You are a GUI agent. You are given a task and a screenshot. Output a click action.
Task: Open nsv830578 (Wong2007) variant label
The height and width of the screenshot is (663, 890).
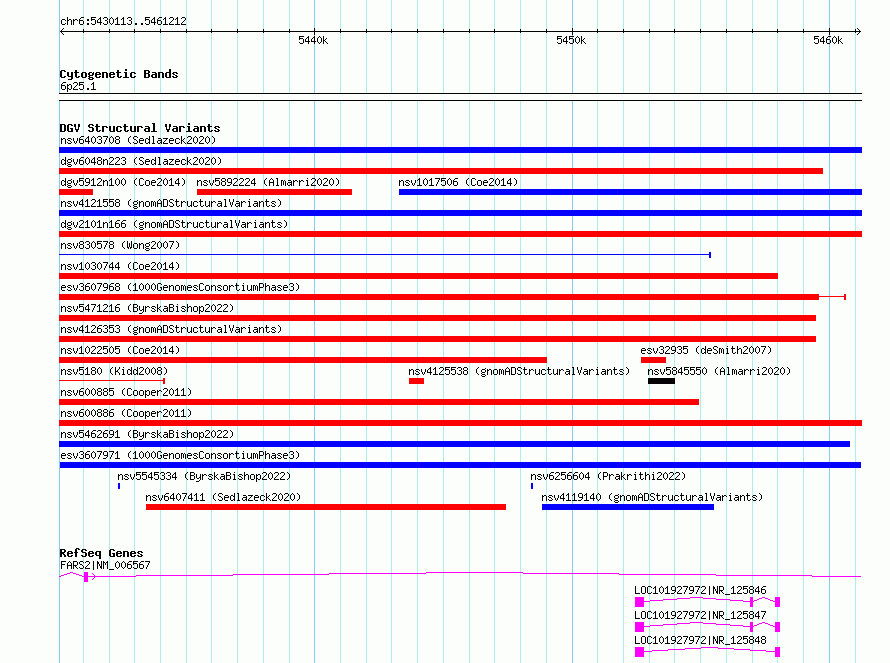pos(120,245)
